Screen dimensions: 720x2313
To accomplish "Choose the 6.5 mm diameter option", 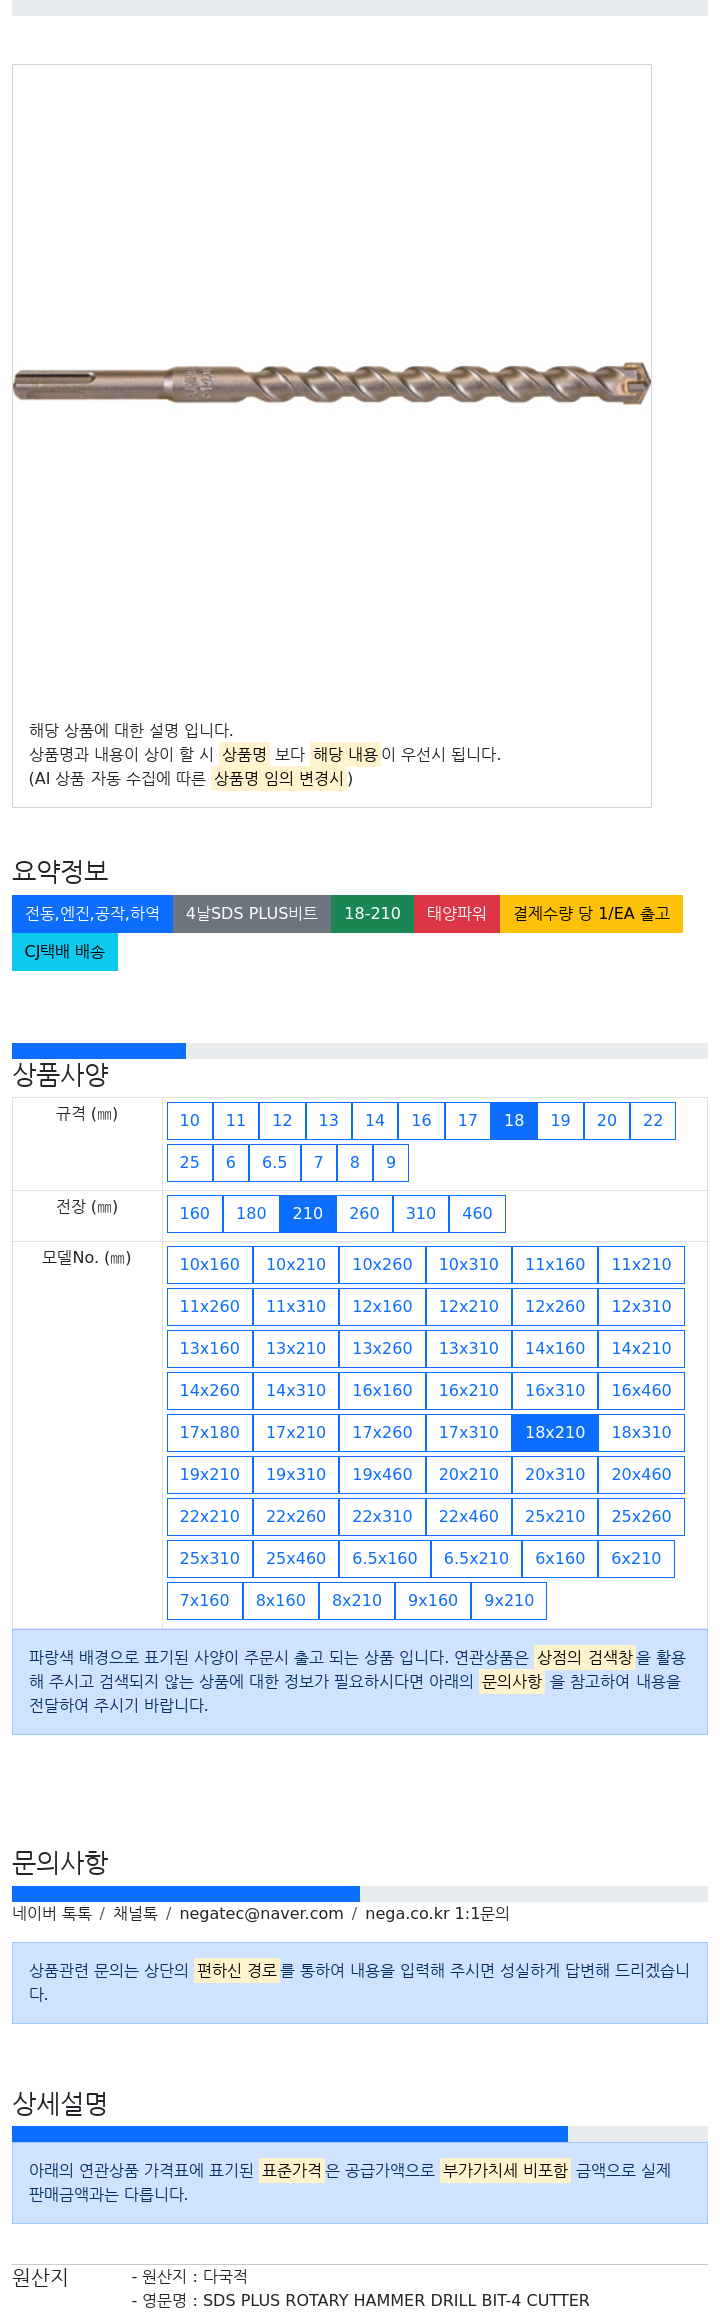I will point(274,1163).
